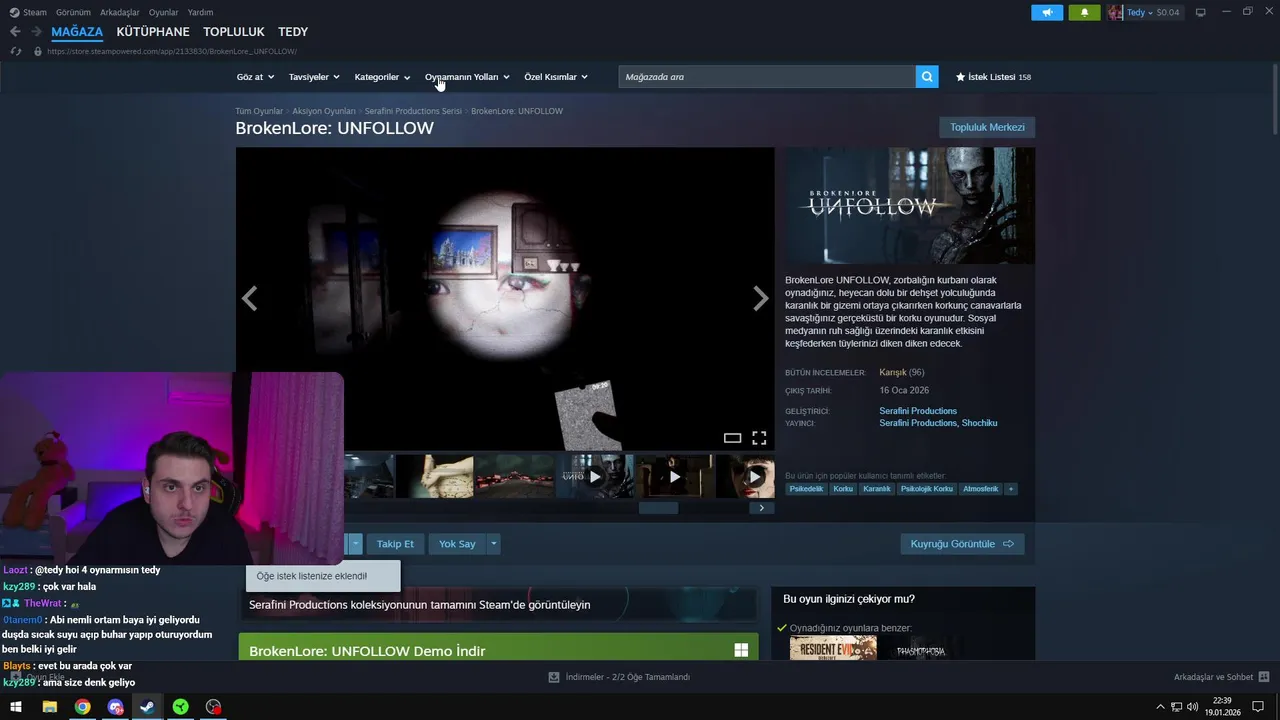
Task: Expand the Oynamanın Yolları dropdown
Action: coord(467,77)
